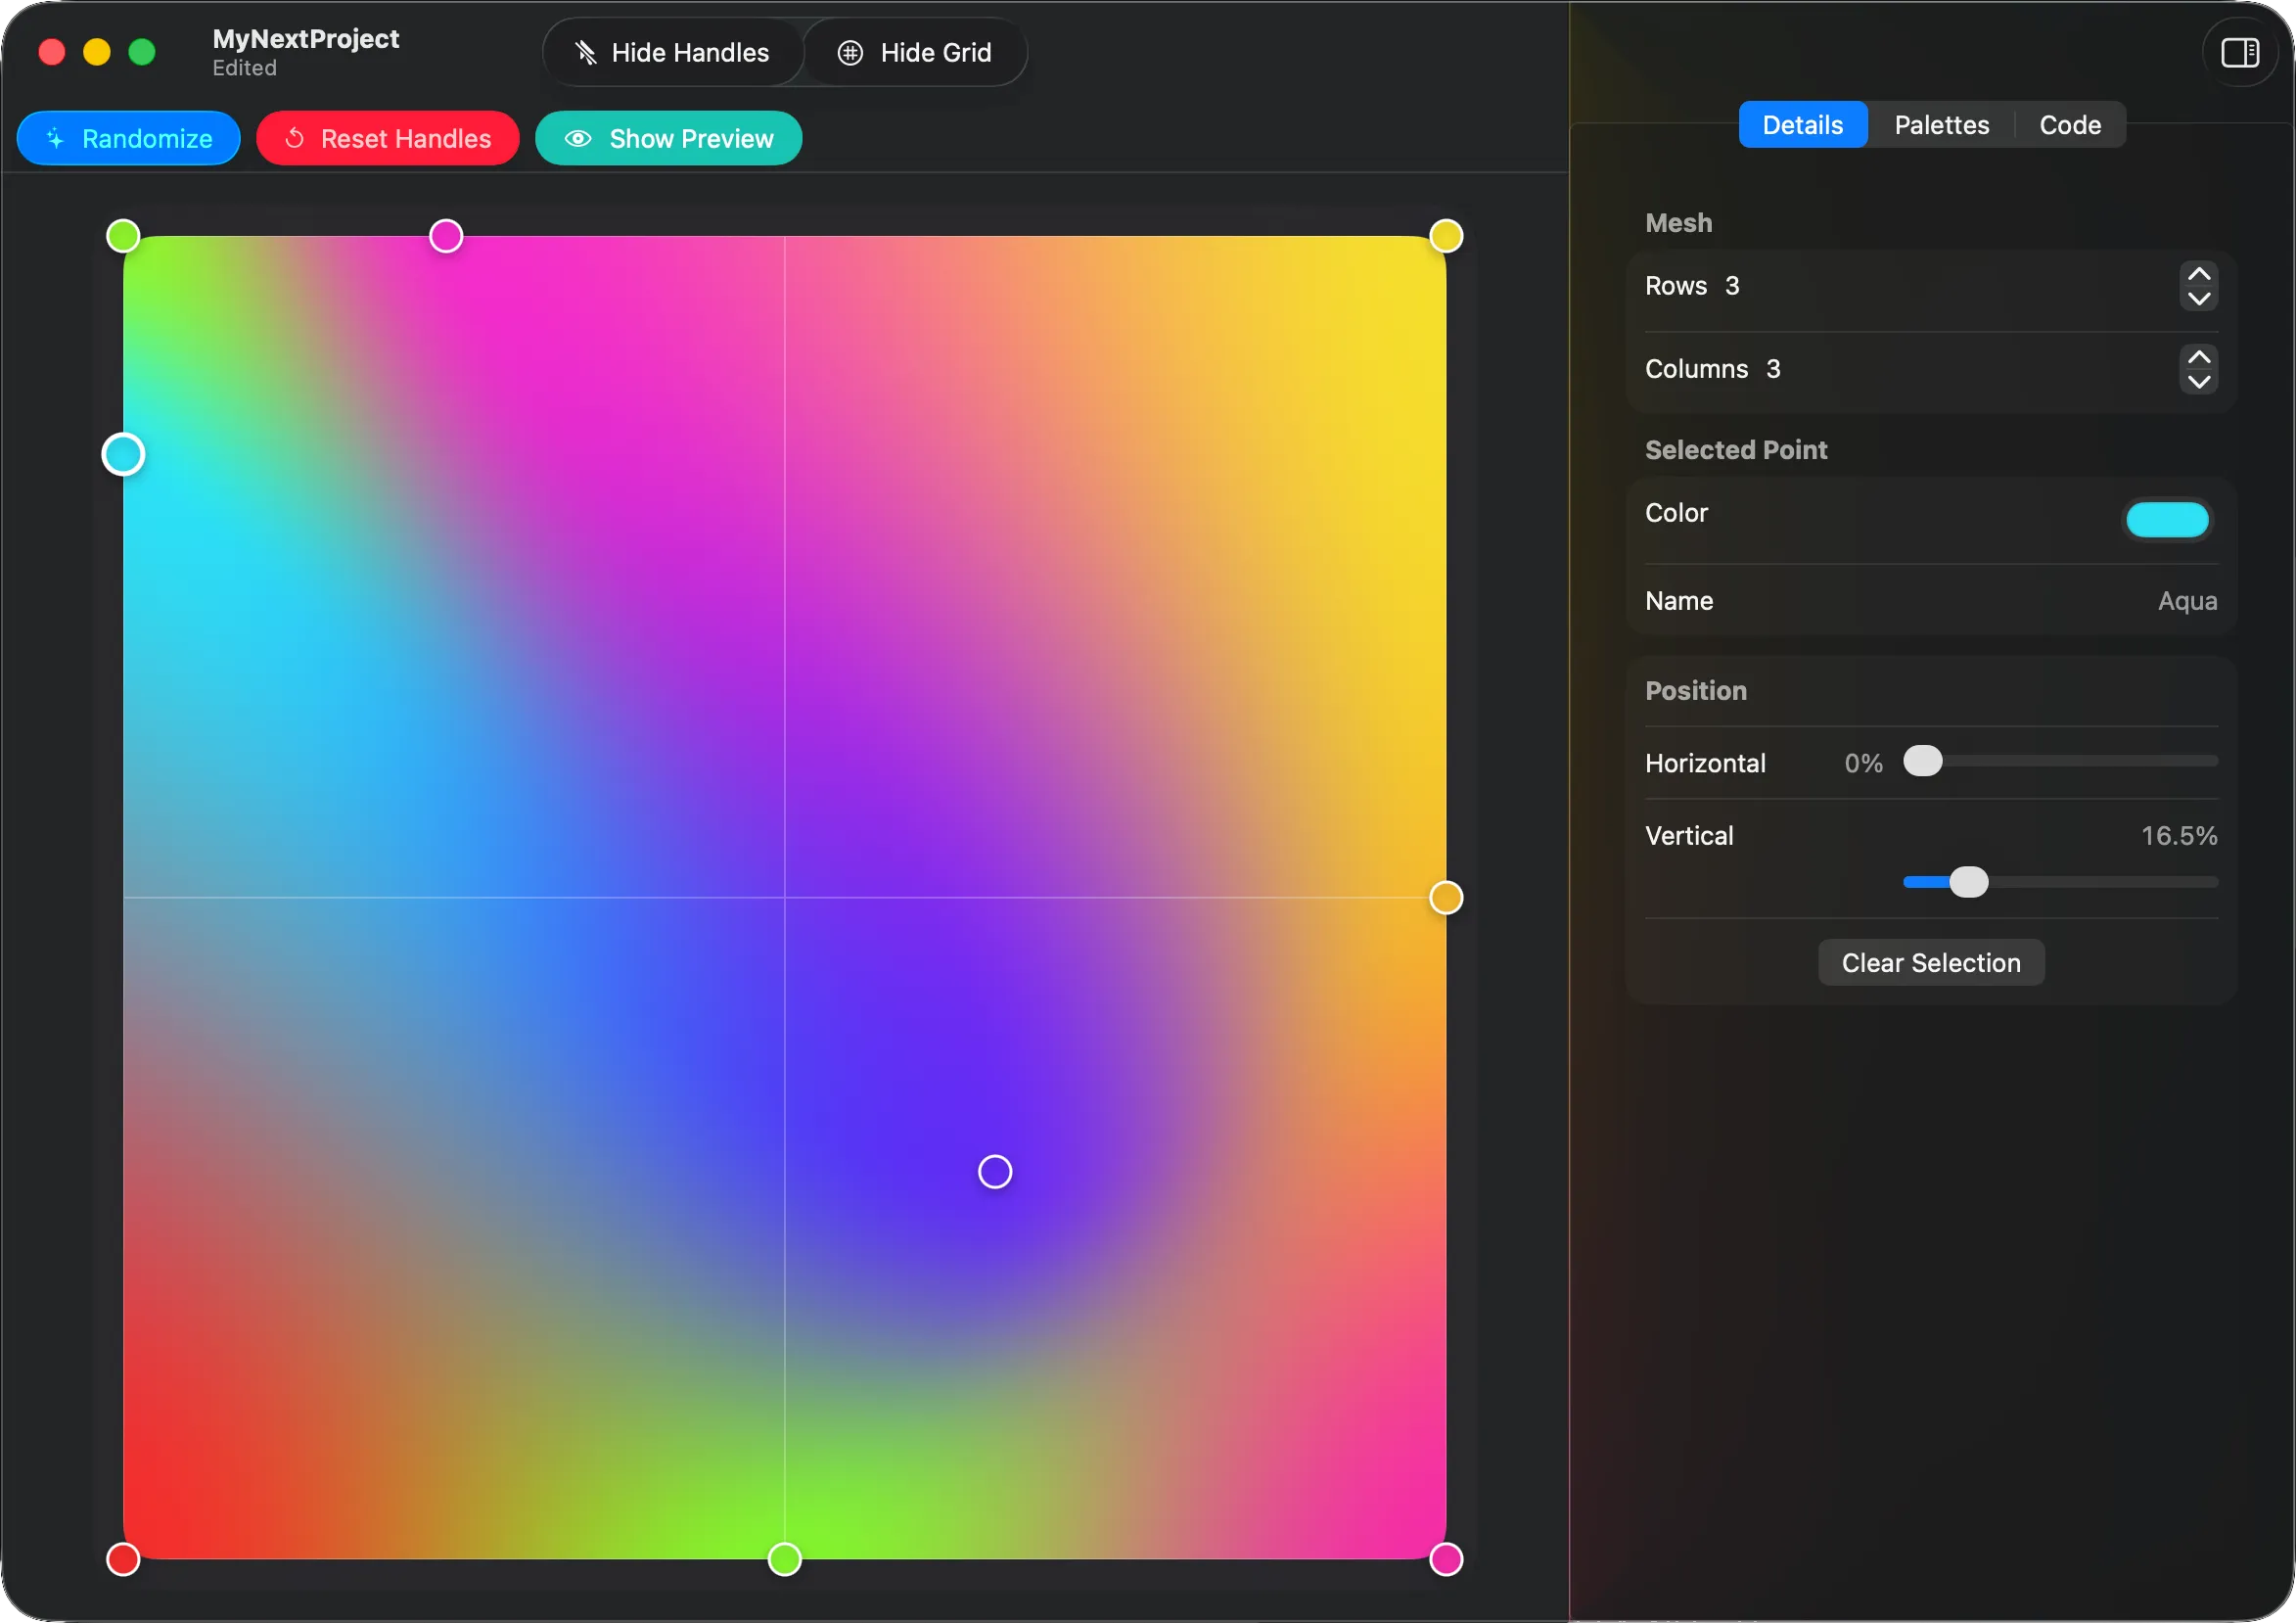Enable Show Preview
This screenshot has width=2296, height=1623.
pos(668,138)
